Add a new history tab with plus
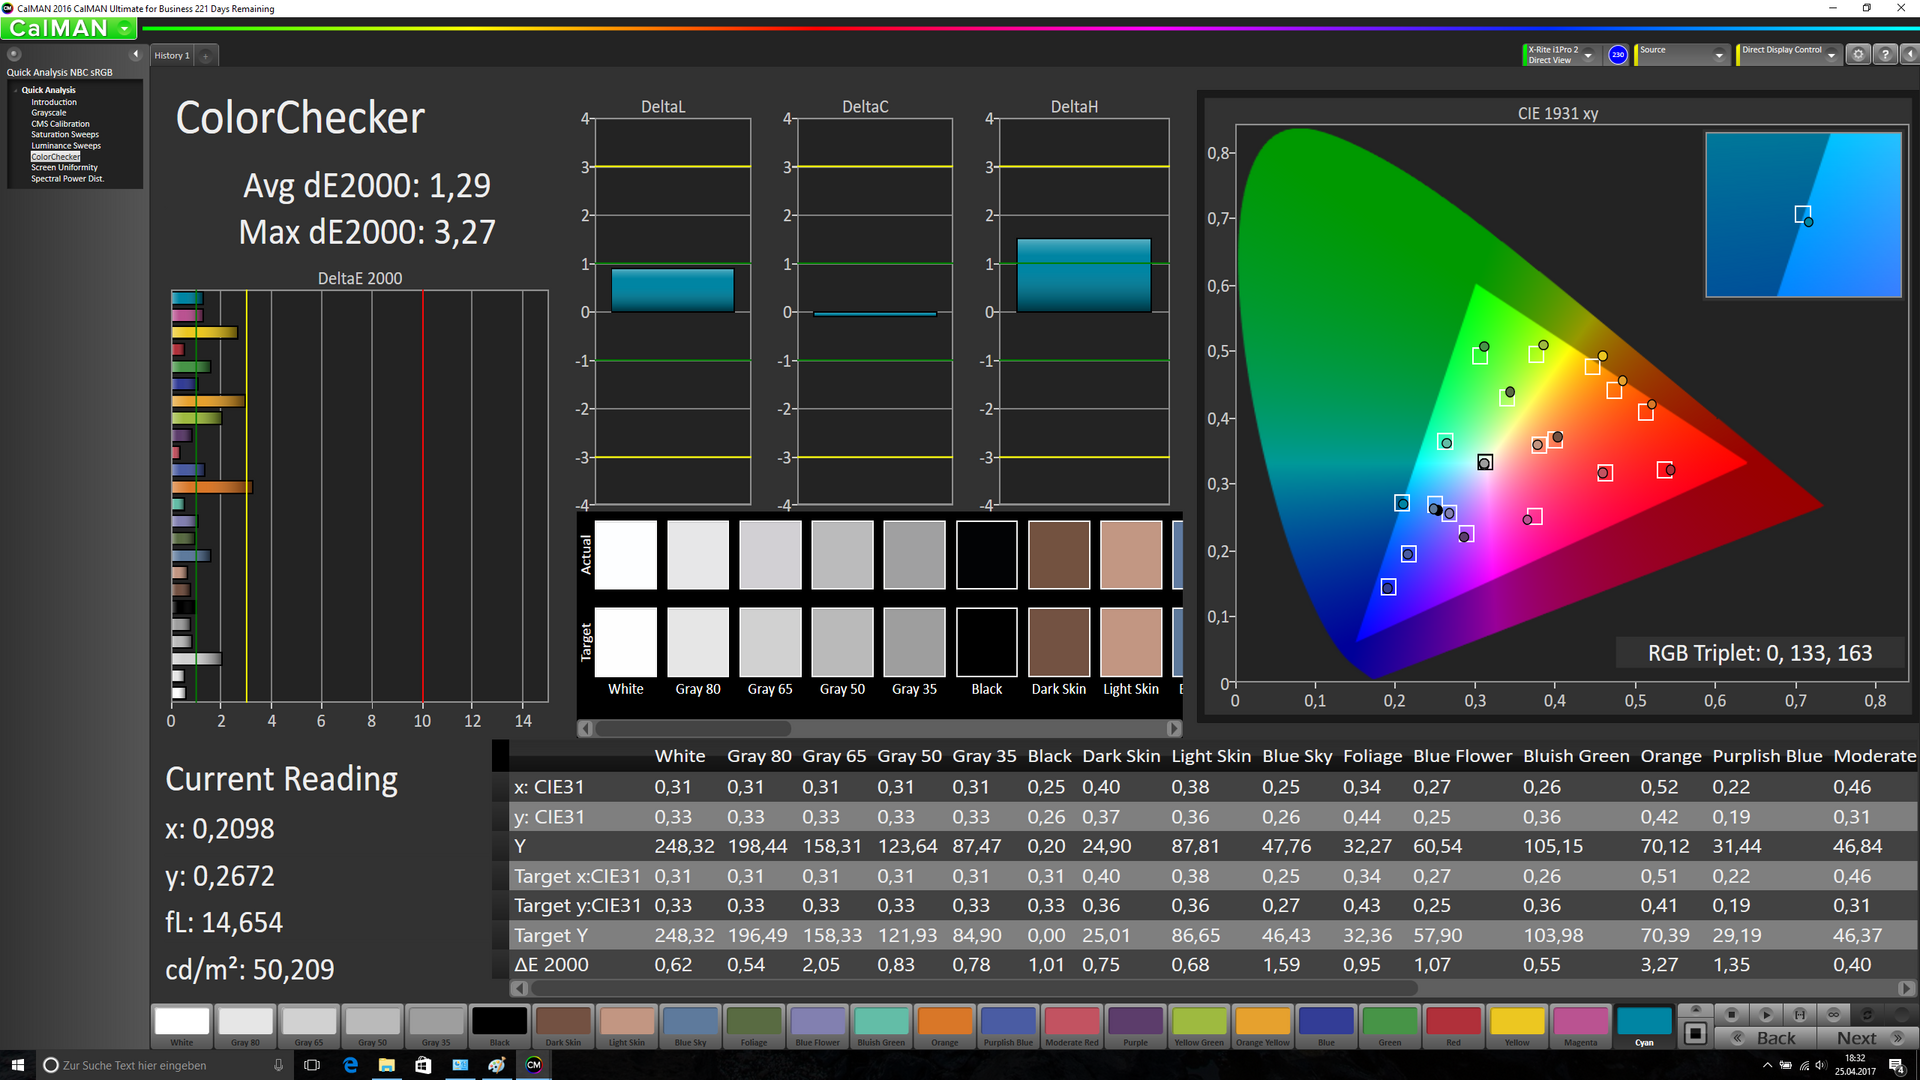The image size is (1920, 1080). click(x=206, y=56)
